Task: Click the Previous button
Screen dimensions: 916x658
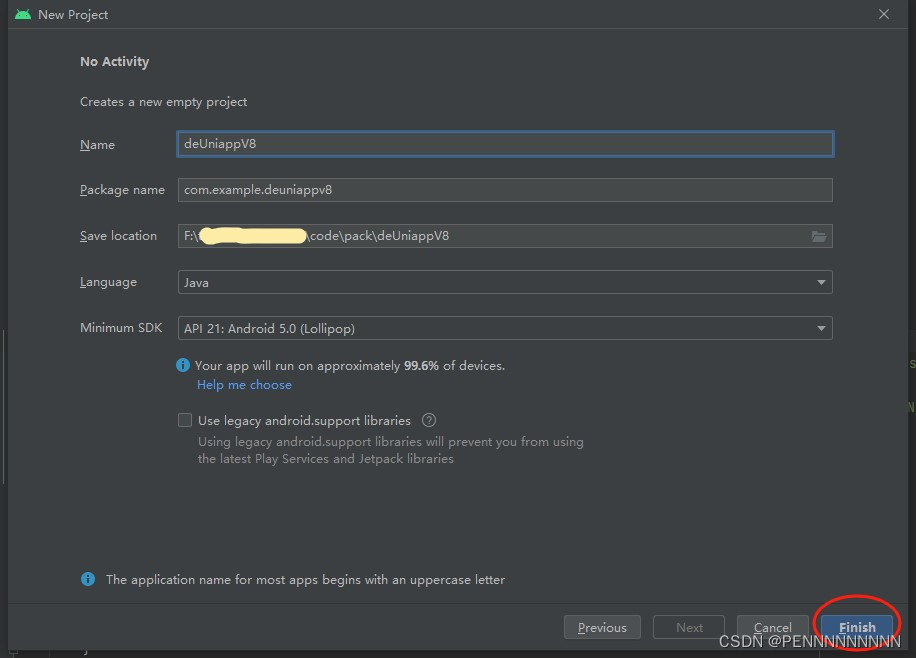Action: [602, 627]
